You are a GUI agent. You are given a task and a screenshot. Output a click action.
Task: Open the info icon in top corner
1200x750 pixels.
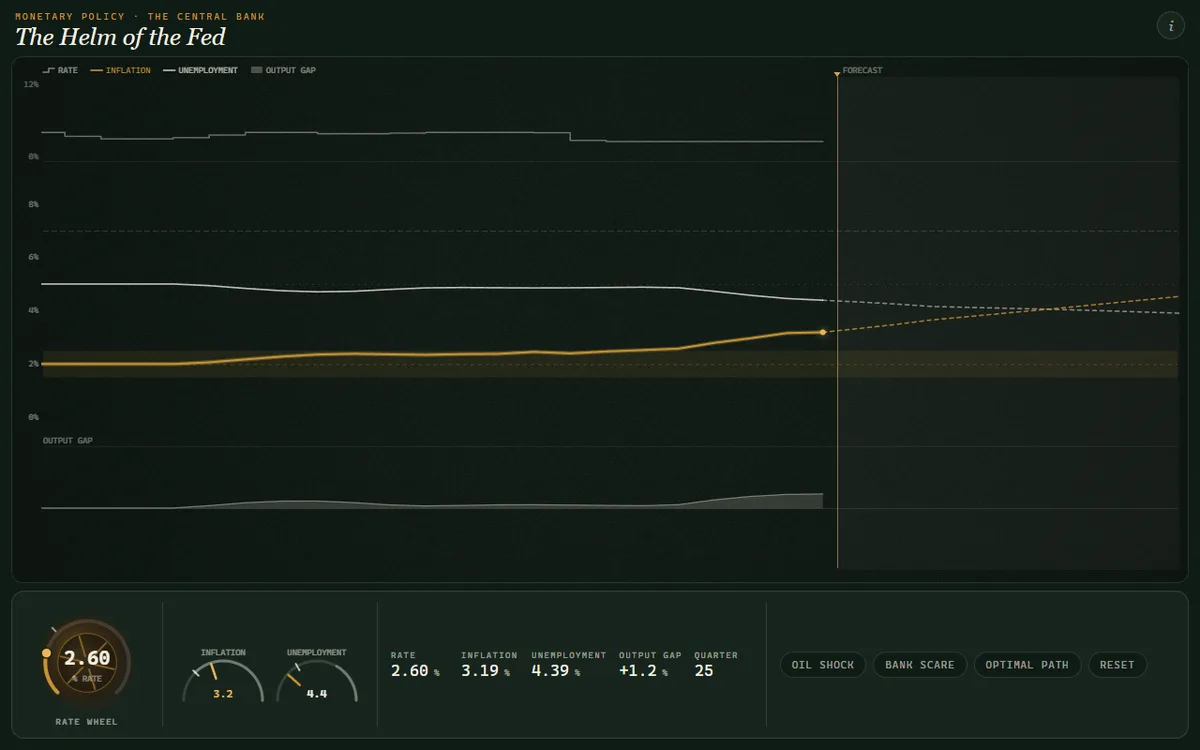(1170, 26)
